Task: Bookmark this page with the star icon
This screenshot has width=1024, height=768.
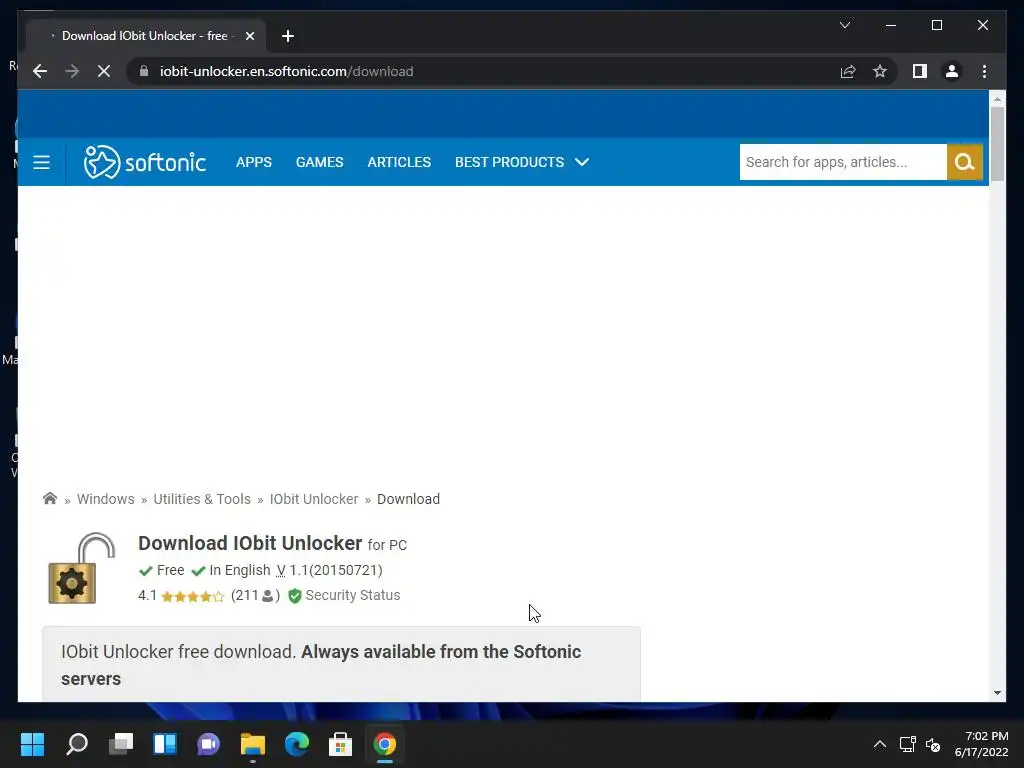Action: [880, 71]
